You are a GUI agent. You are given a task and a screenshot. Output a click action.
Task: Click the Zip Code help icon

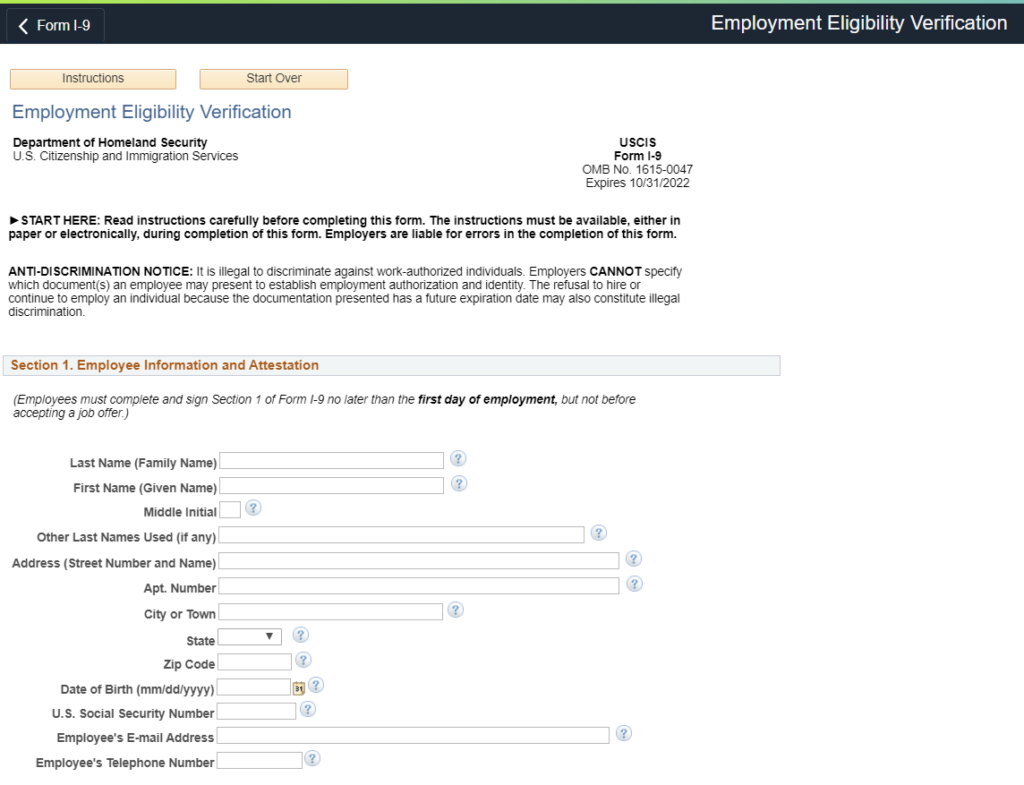[303, 660]
